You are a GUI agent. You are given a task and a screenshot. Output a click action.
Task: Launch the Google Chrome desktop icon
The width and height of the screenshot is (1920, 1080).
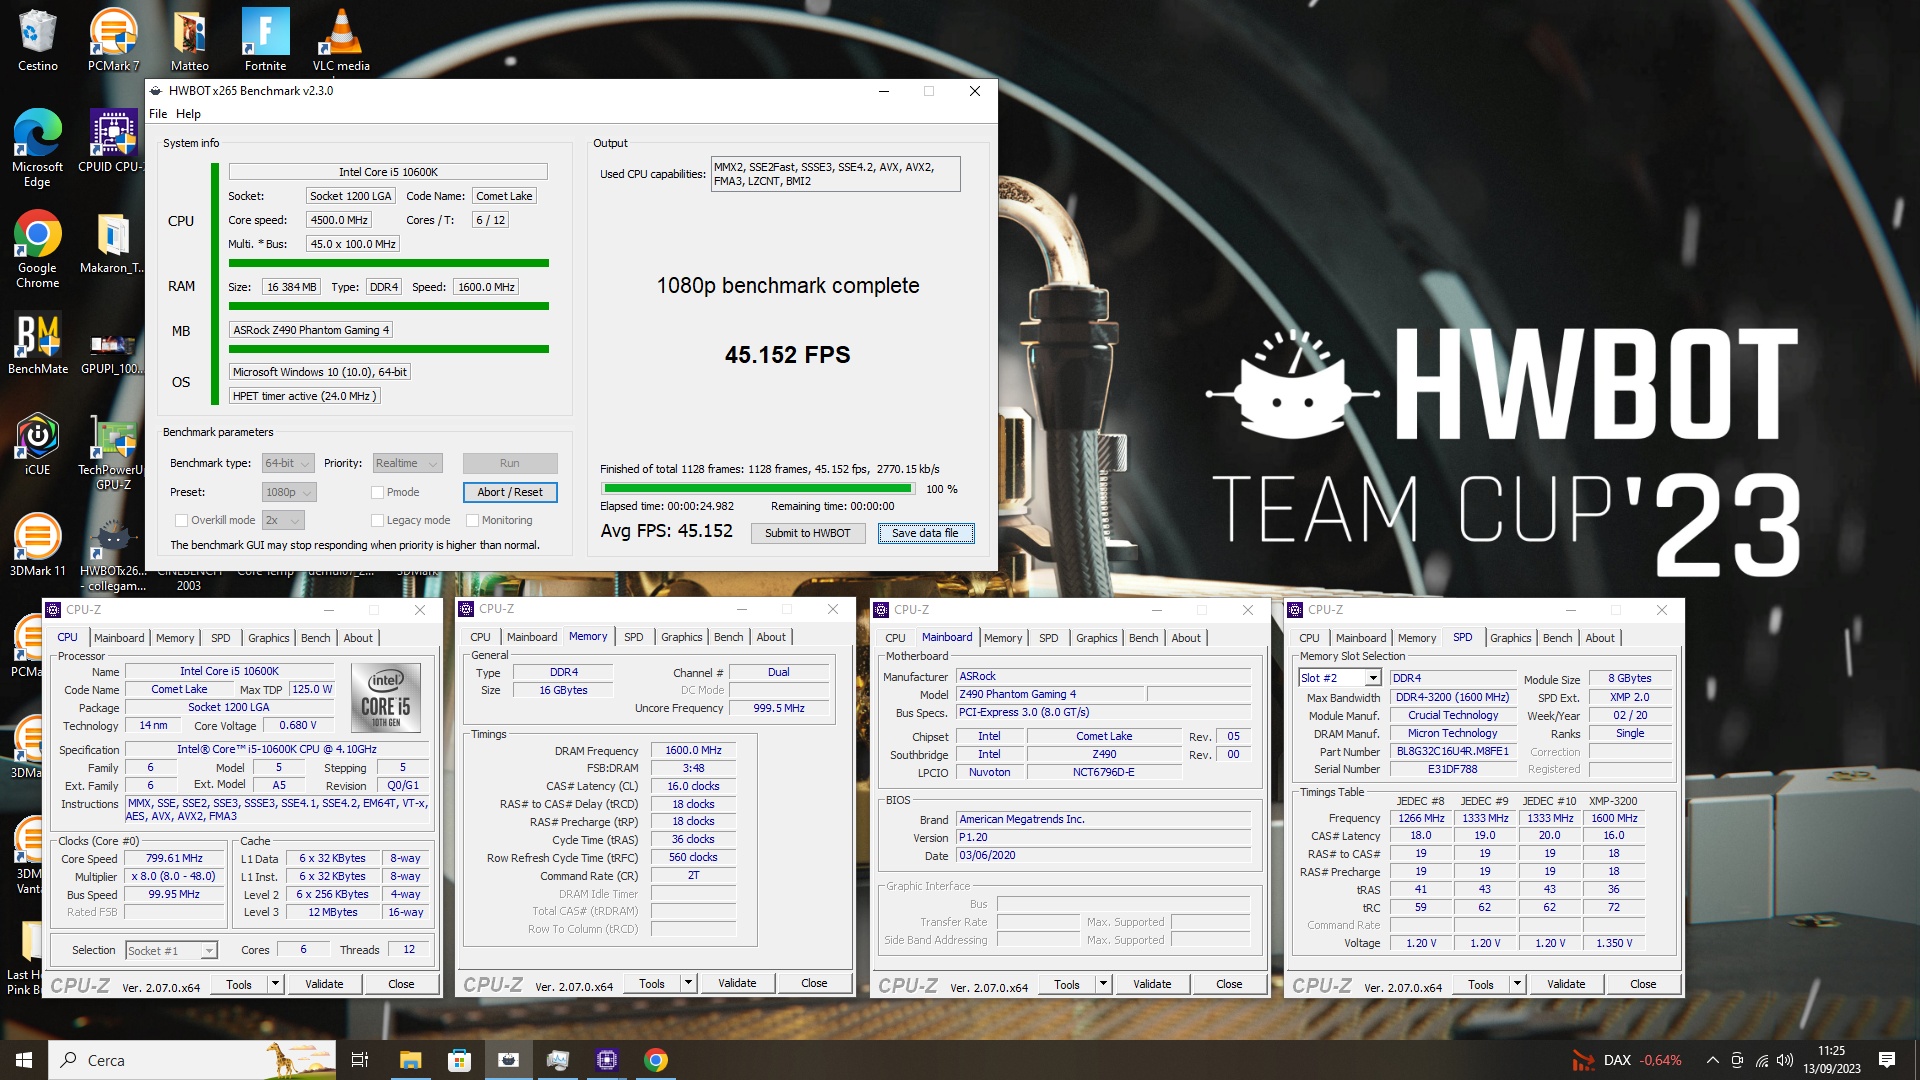click(x=37, y=249)
